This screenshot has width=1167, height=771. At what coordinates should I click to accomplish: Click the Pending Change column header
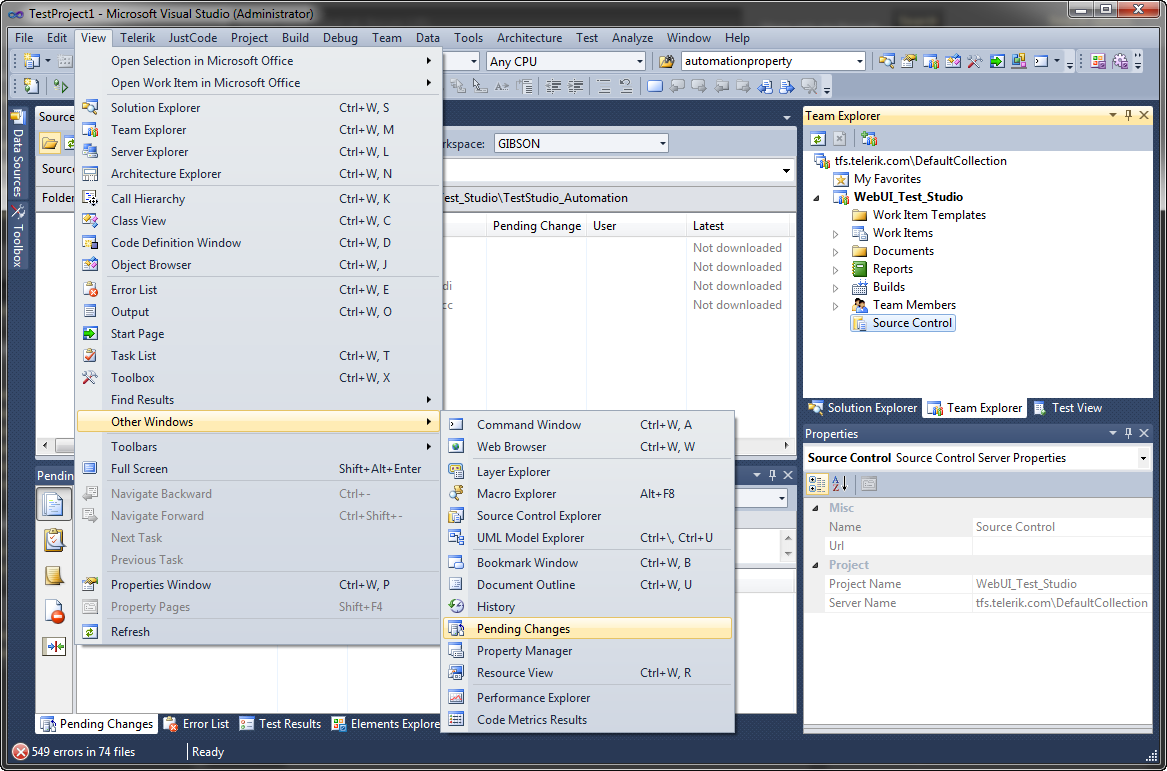[x=537, y=226]
